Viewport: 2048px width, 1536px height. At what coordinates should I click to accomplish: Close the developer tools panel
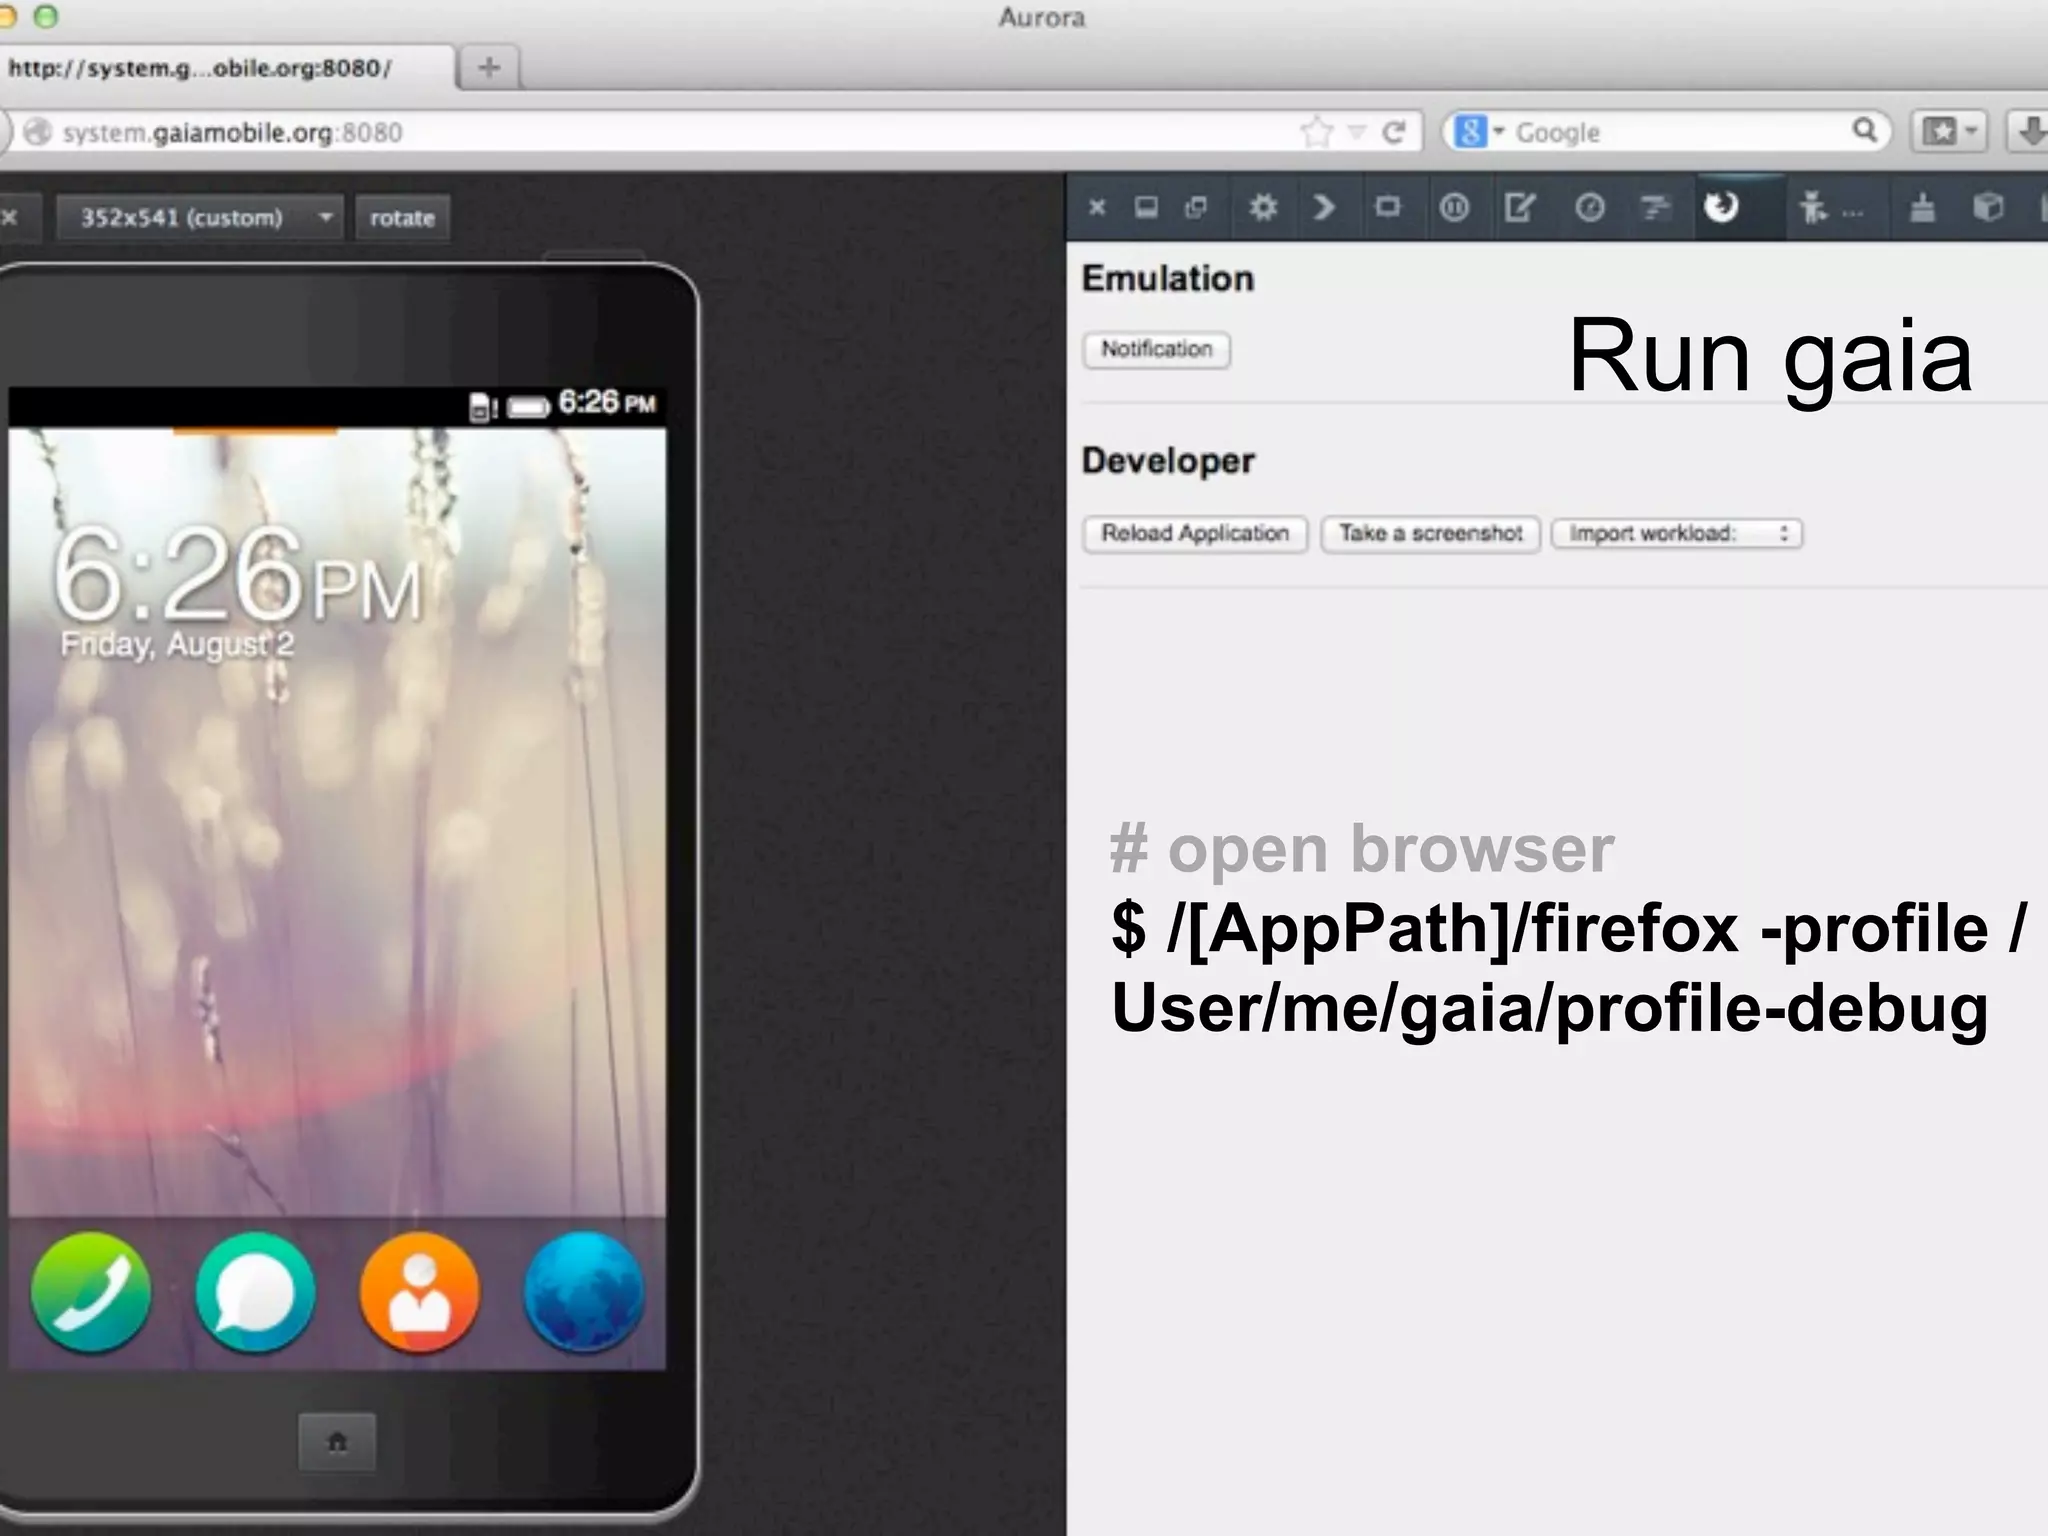pos(1097,208)
